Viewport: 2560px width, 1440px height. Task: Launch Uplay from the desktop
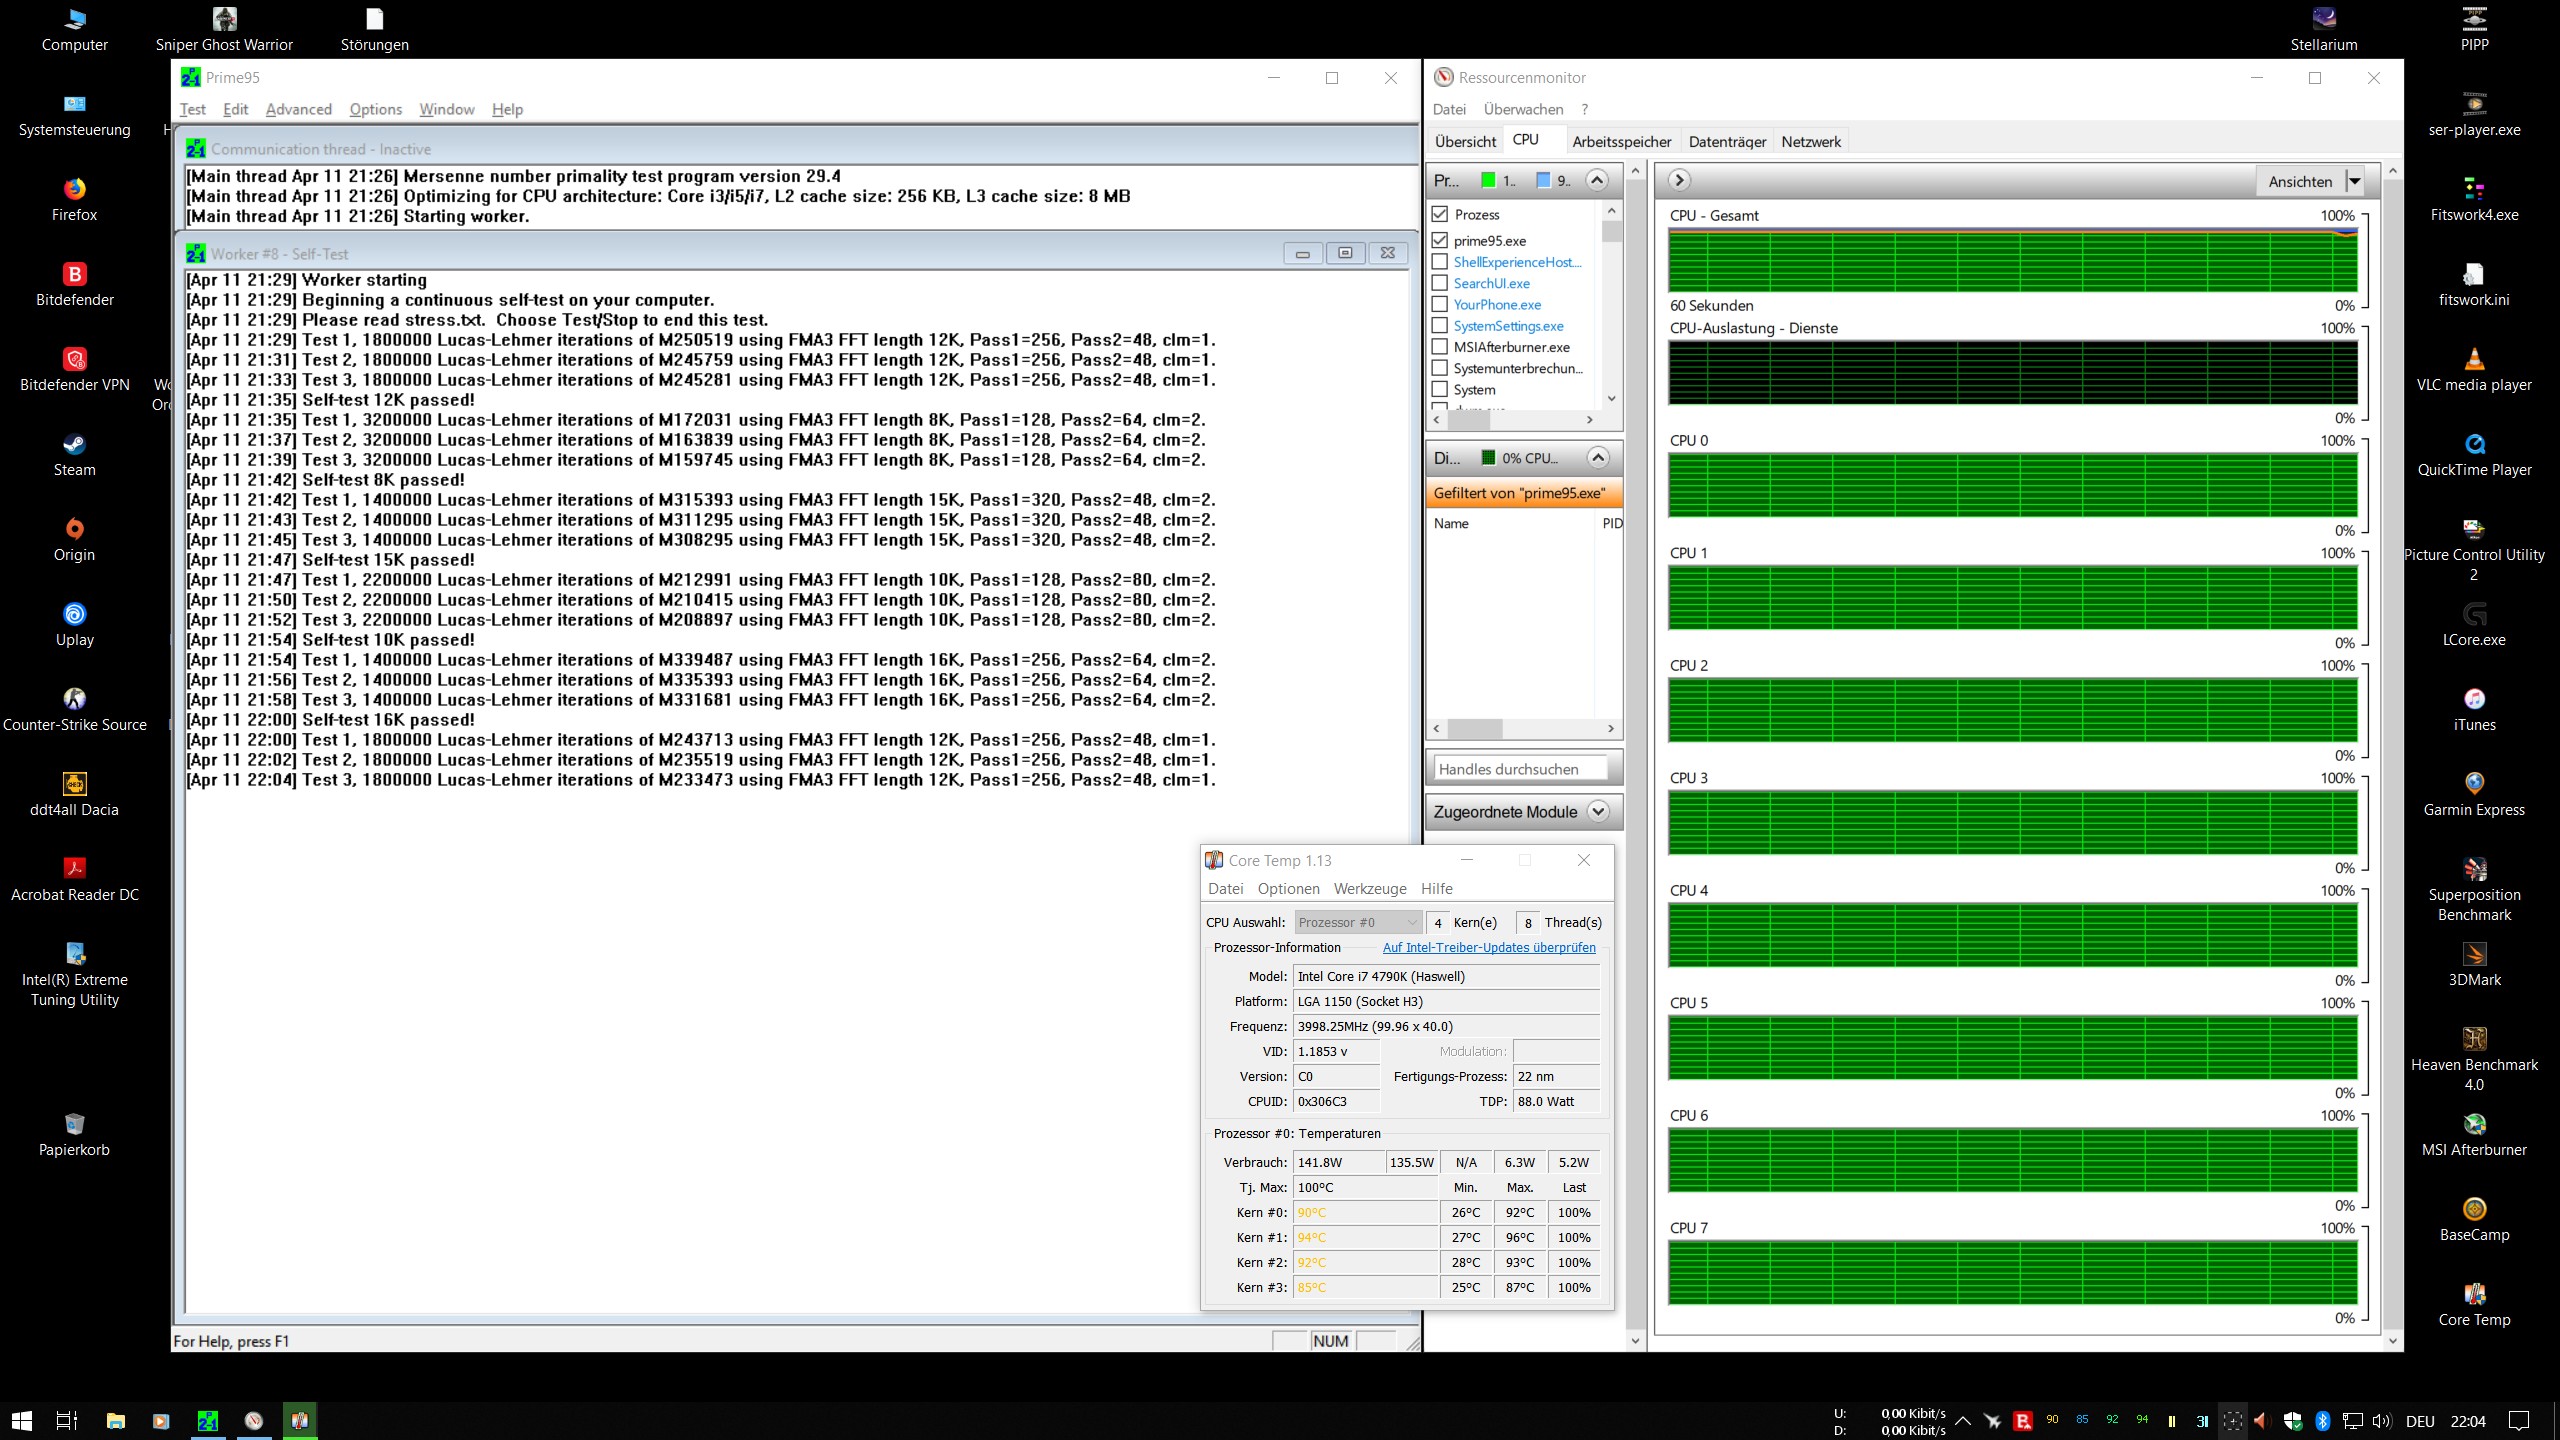(x=74, y=625)
